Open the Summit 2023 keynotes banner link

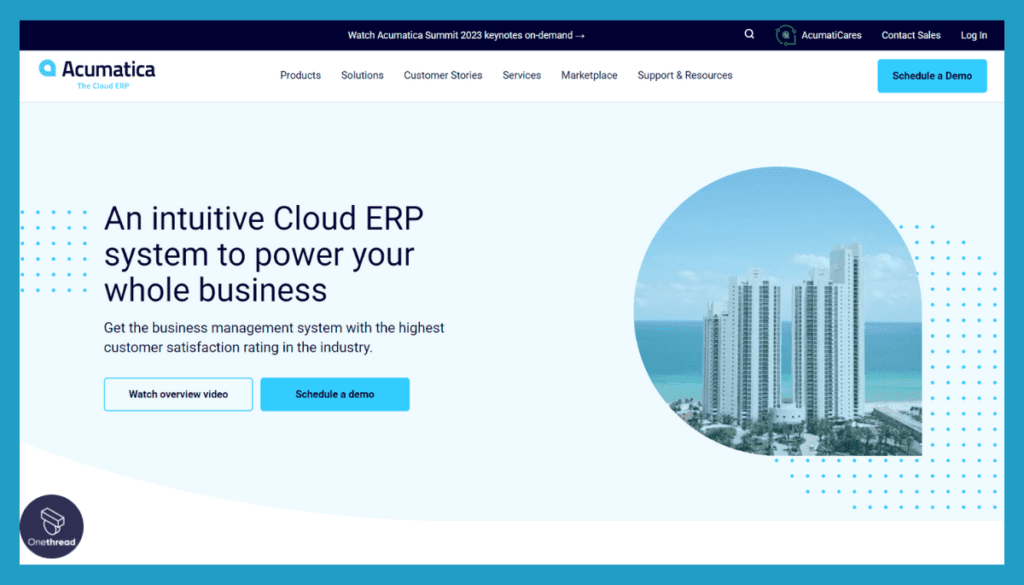tap(466, 35)
